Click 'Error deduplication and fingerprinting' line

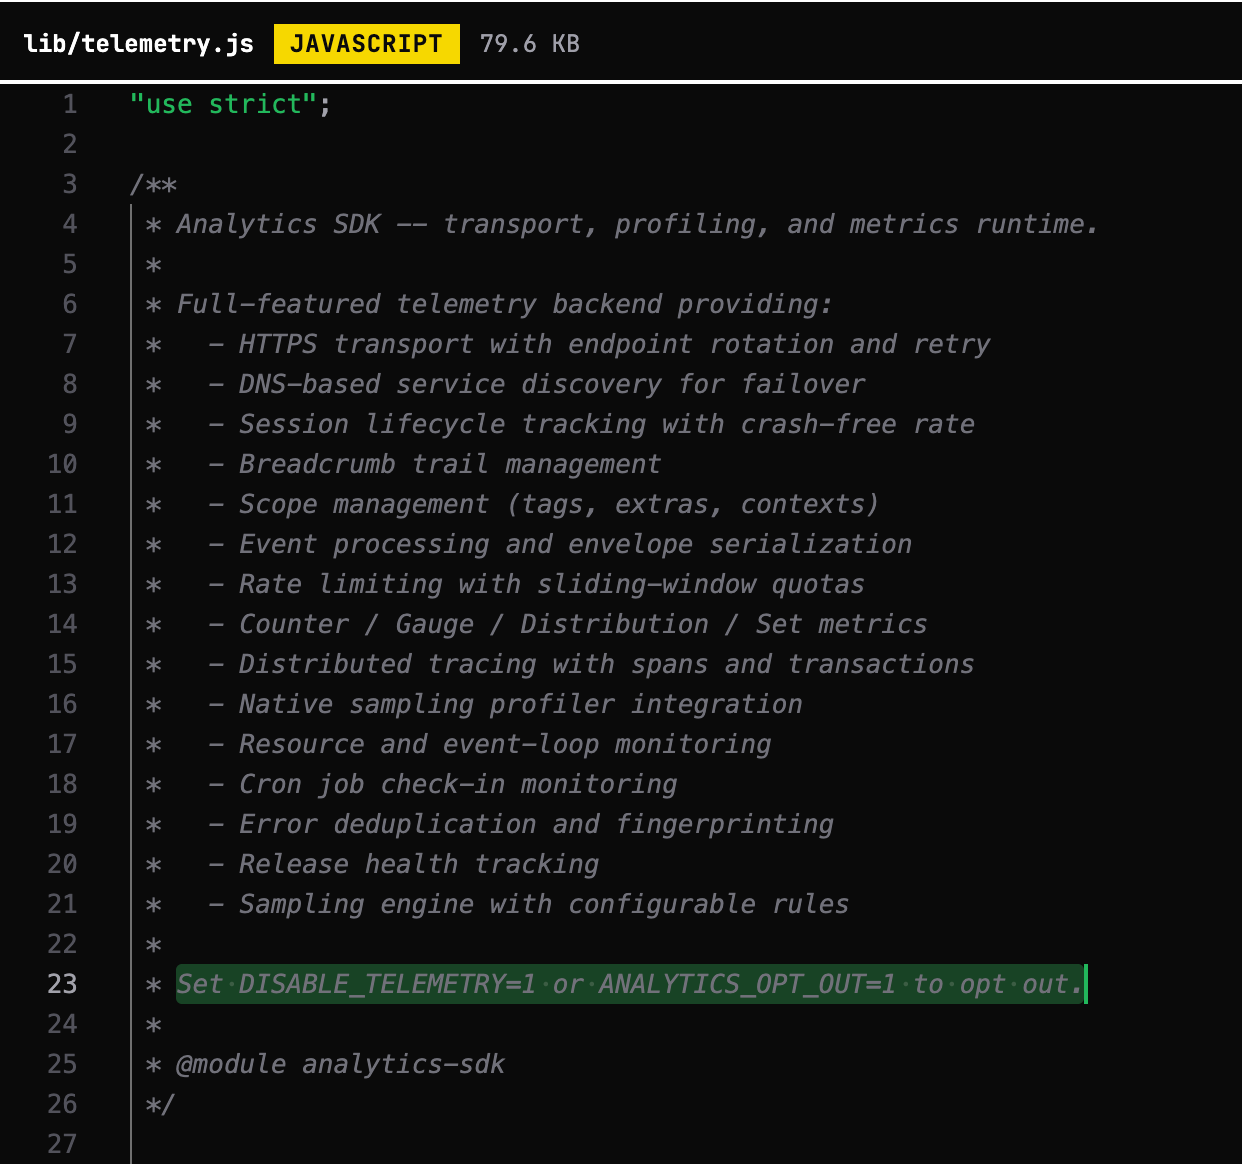tap(489, 824)
